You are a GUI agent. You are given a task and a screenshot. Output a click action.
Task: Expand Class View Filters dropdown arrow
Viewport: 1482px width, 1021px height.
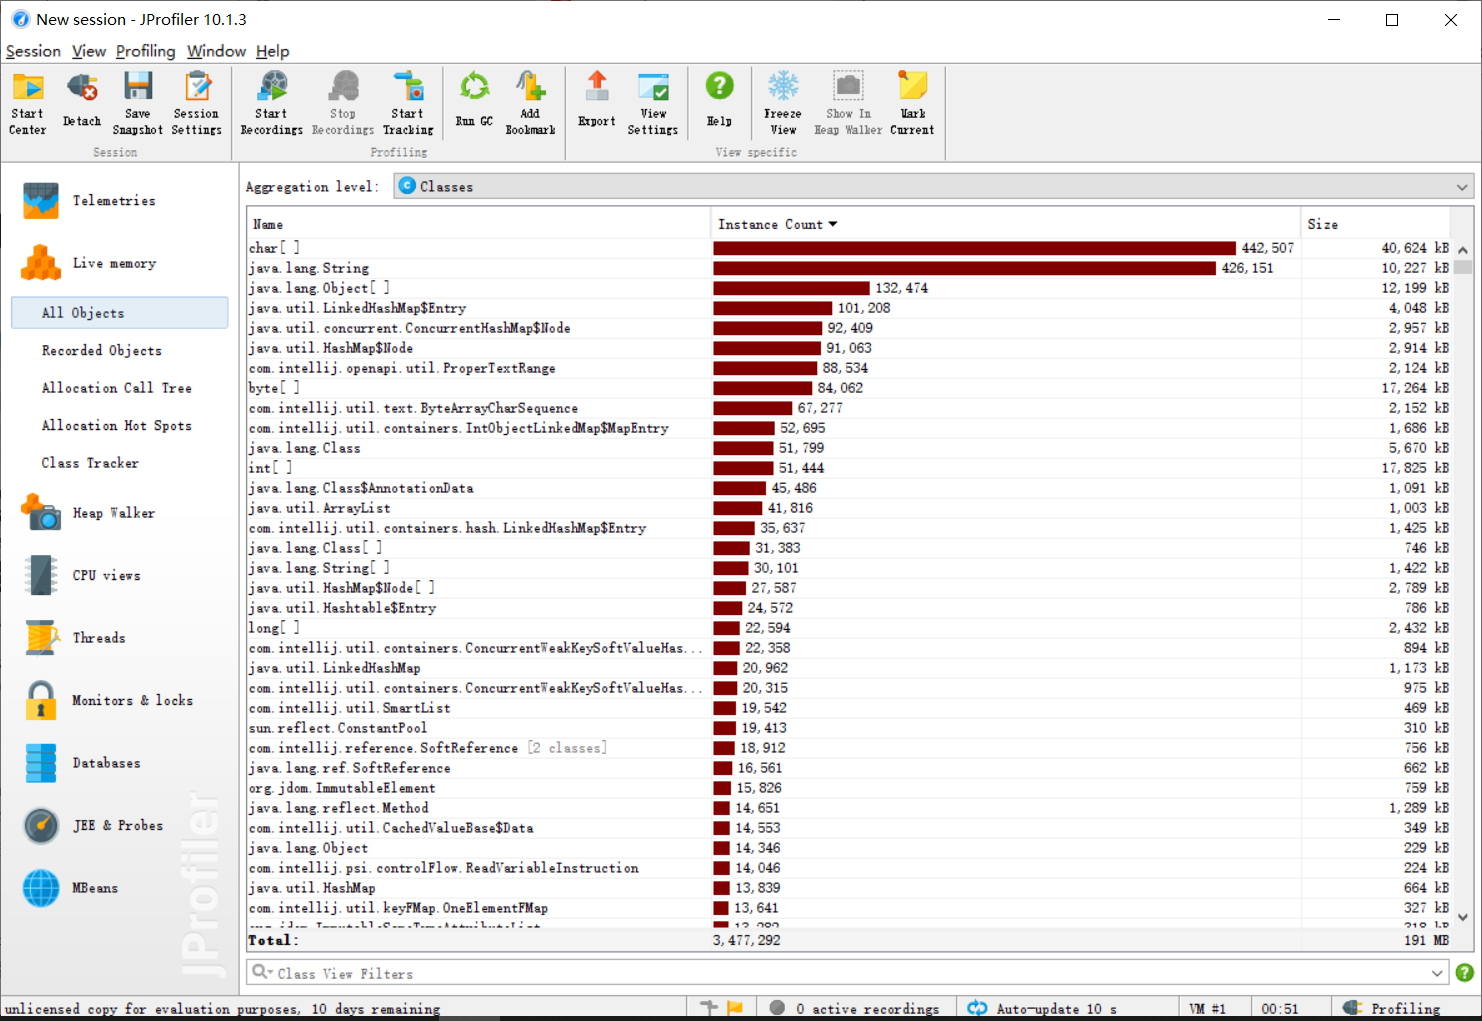click(x=1437, y=973)
